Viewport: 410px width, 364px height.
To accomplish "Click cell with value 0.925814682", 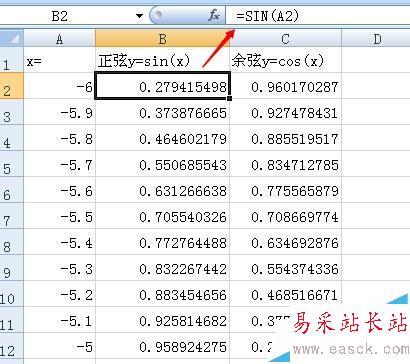I will (162, 320).
